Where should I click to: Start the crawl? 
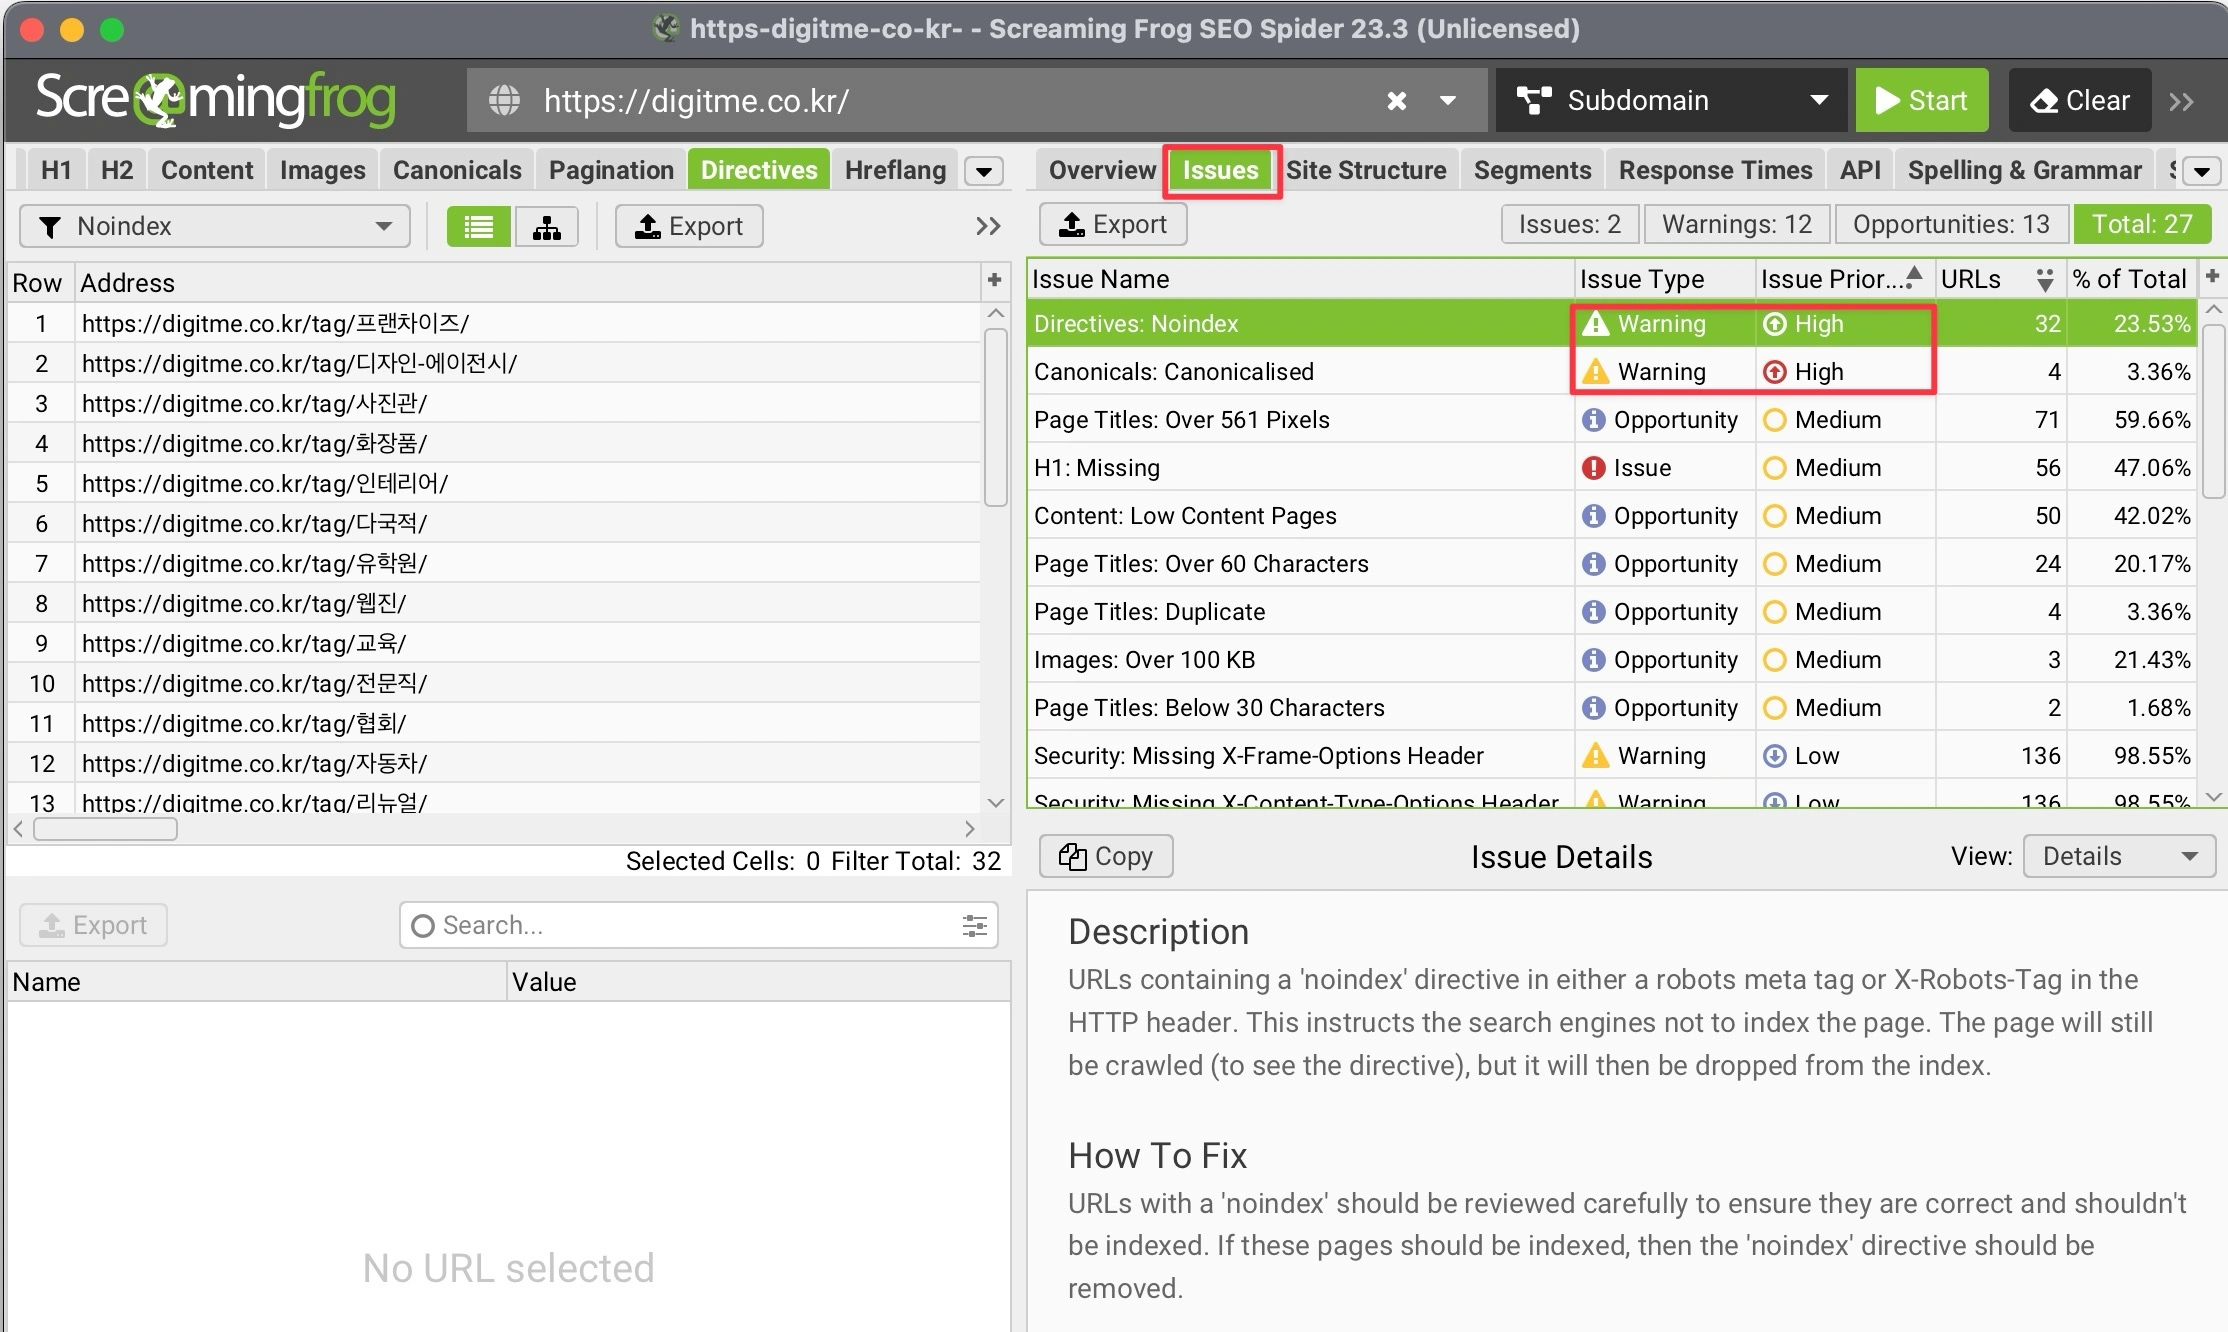tap(1921, 100)
